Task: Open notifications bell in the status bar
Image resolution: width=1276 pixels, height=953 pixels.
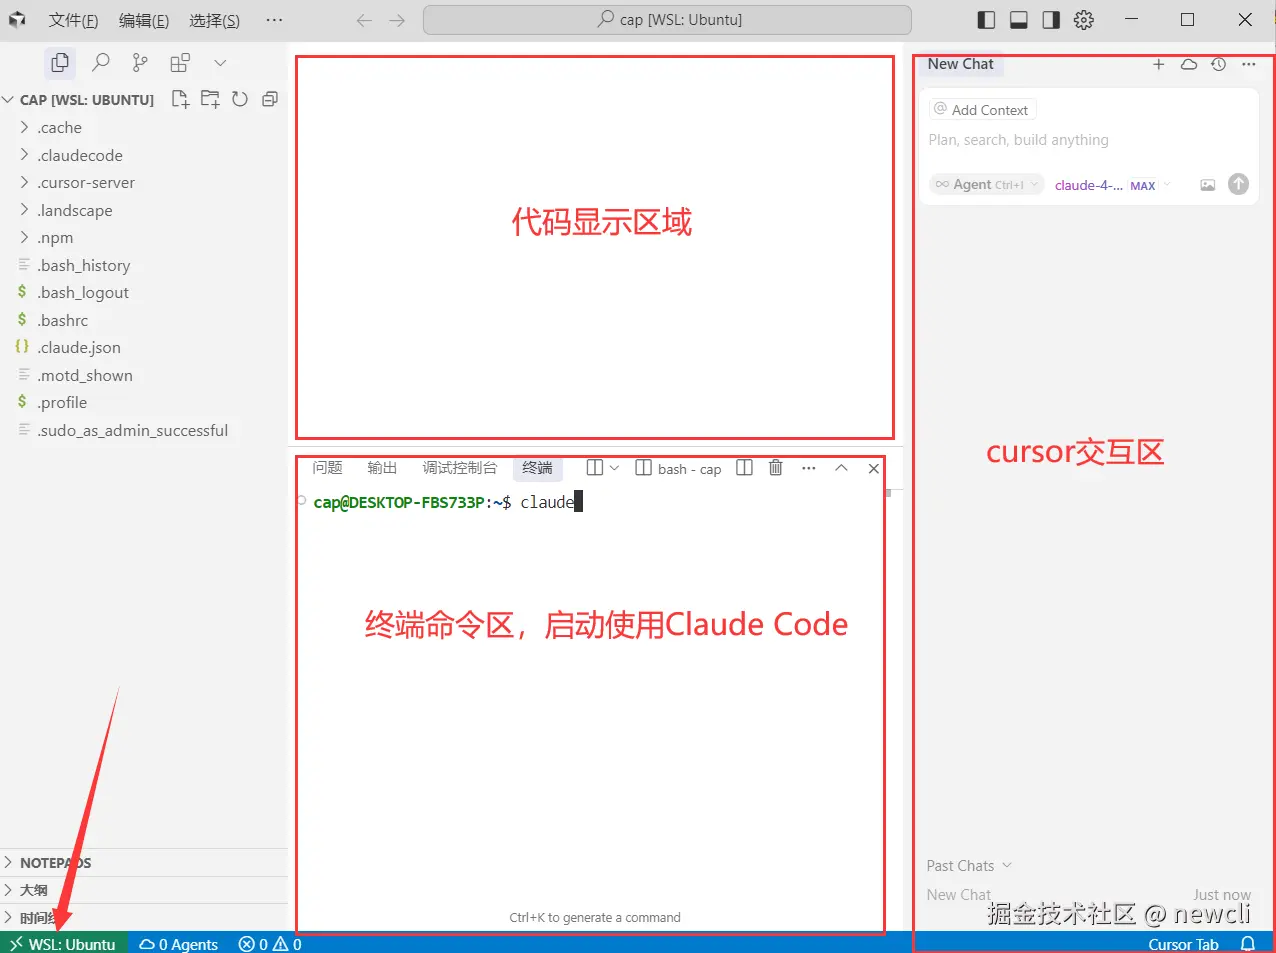Action: click(x=1248, y=944)
